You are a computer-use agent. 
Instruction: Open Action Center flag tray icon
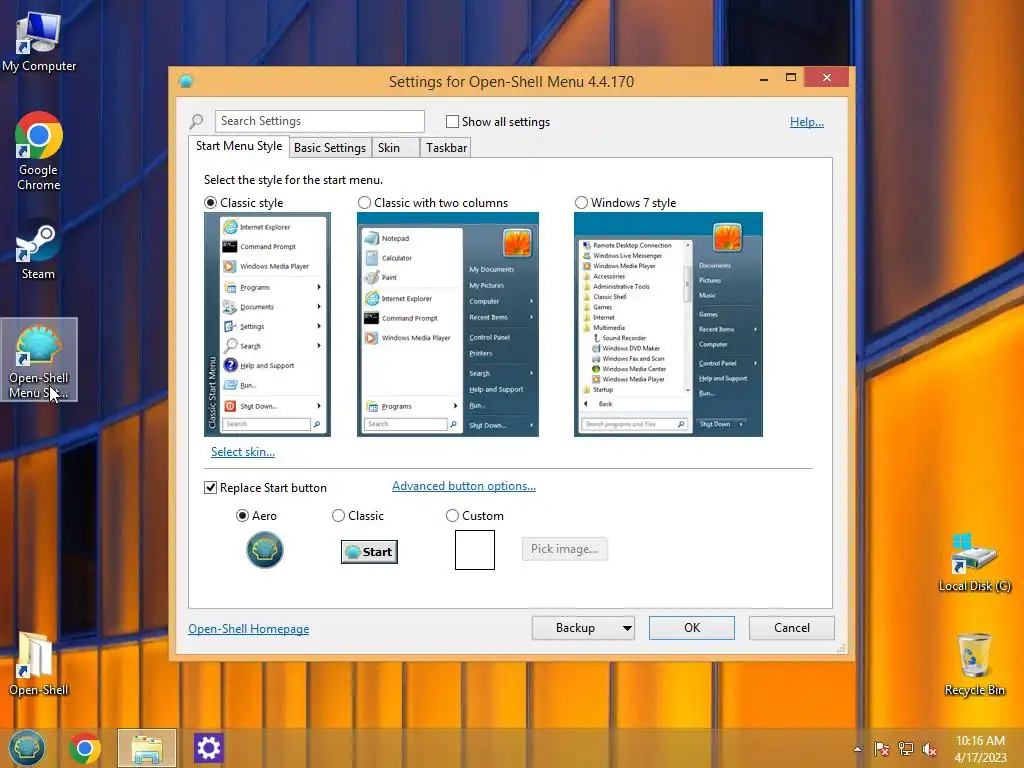(882, 749)
